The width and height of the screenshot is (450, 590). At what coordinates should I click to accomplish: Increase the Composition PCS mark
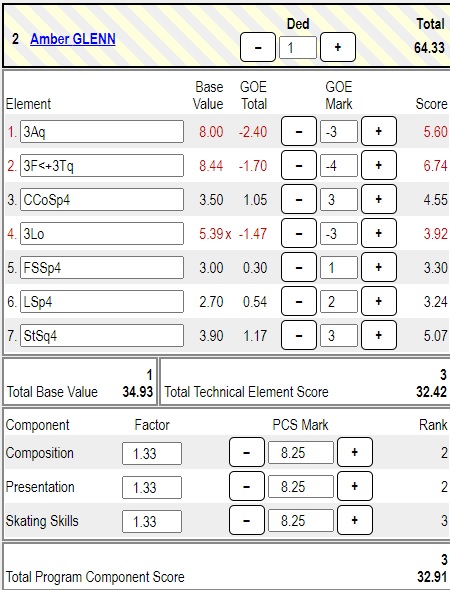(x=355, y=452)
